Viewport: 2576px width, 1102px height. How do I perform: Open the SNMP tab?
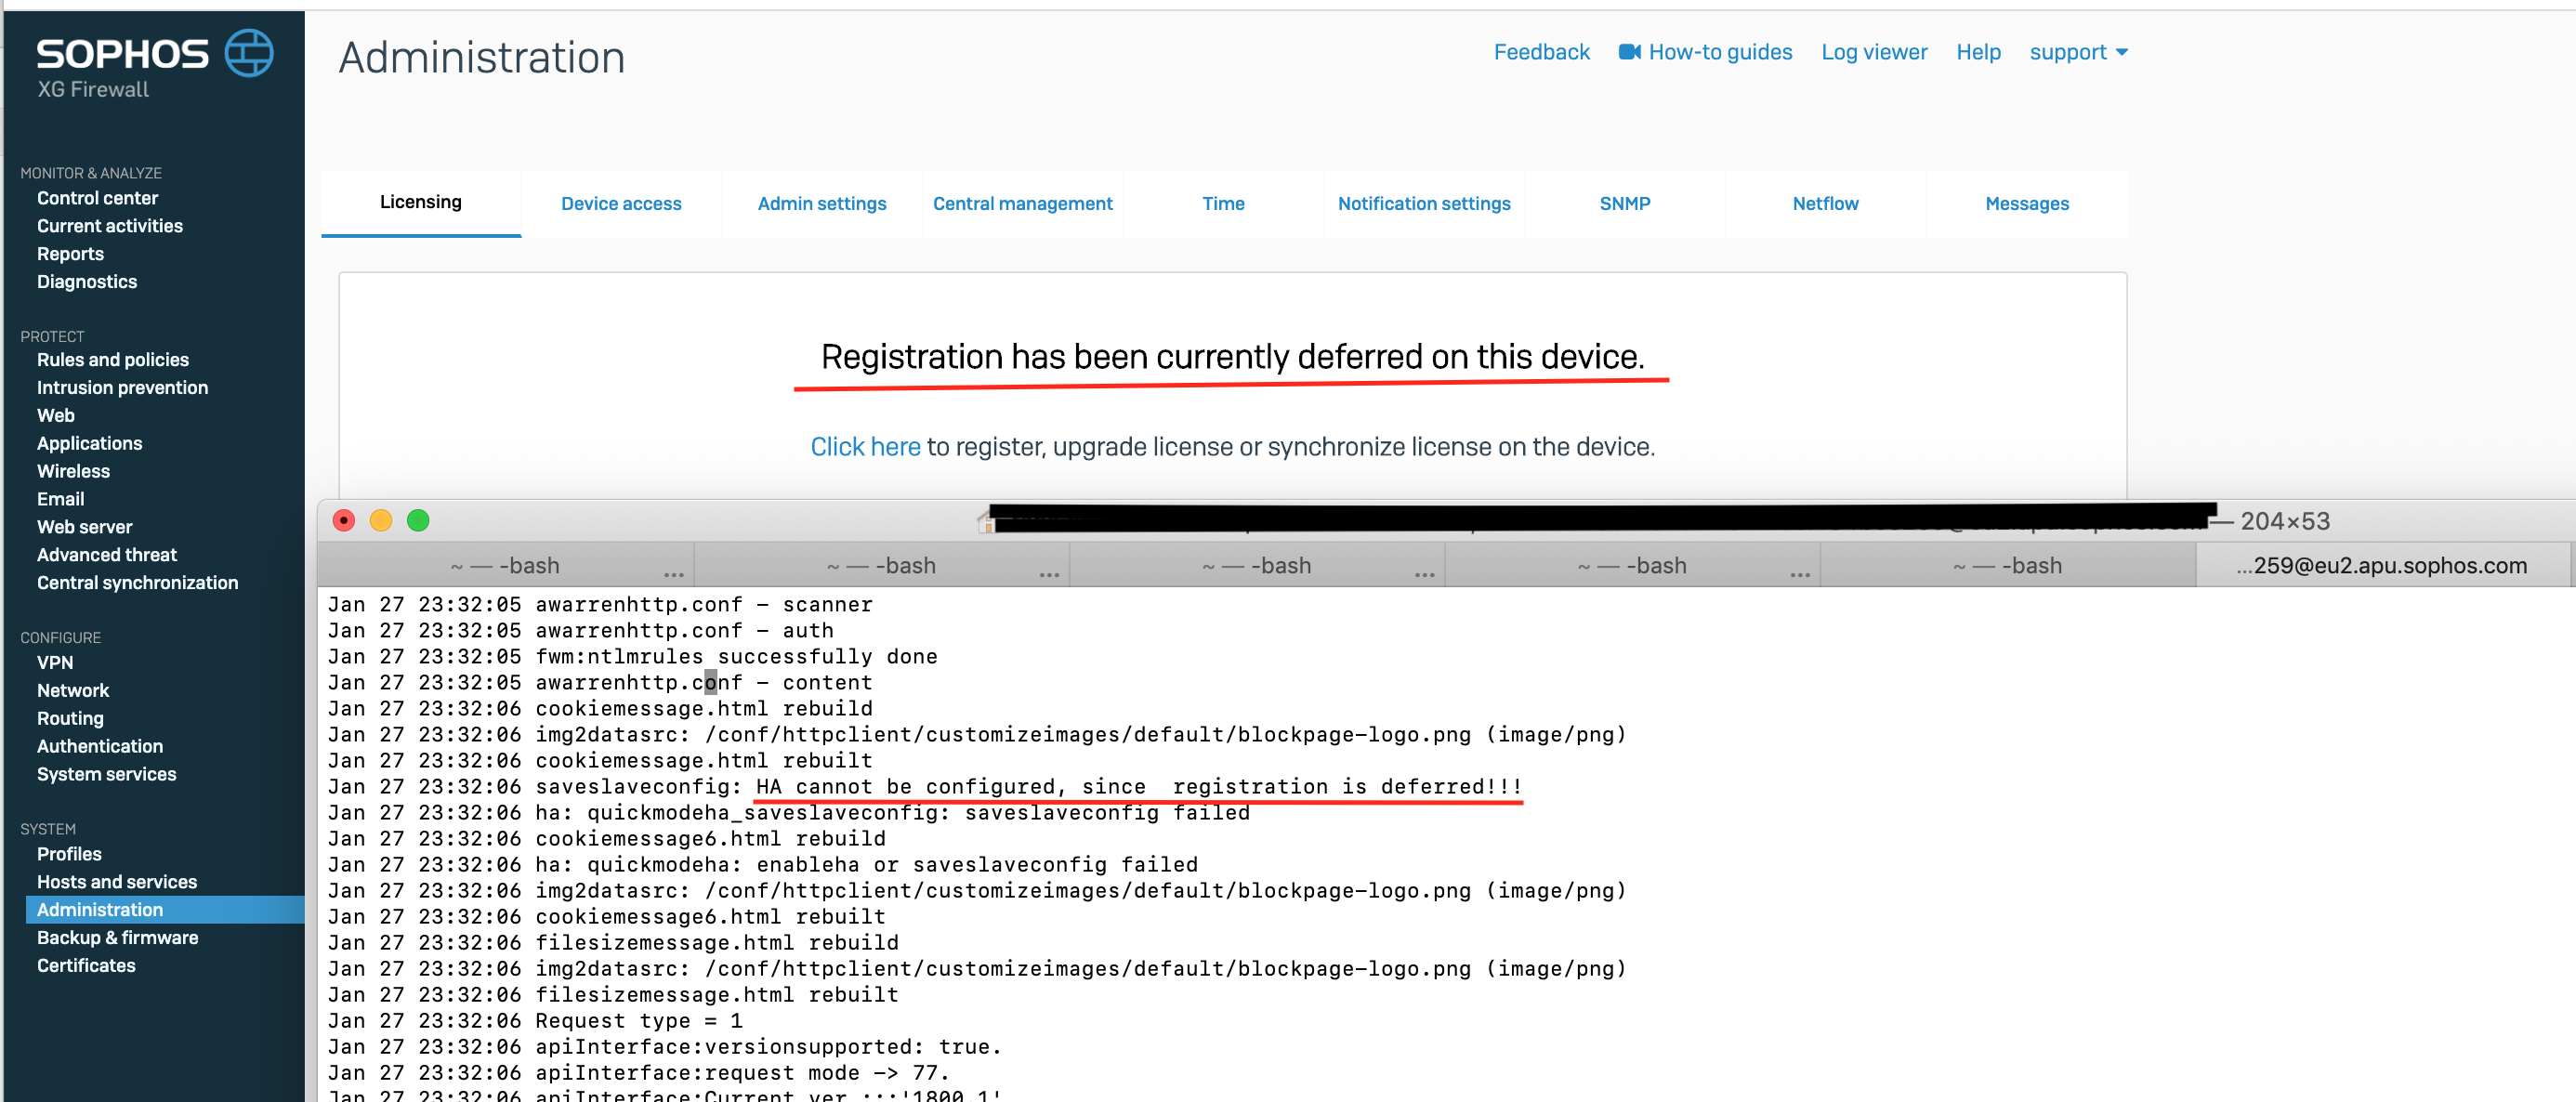point(1624,204)
